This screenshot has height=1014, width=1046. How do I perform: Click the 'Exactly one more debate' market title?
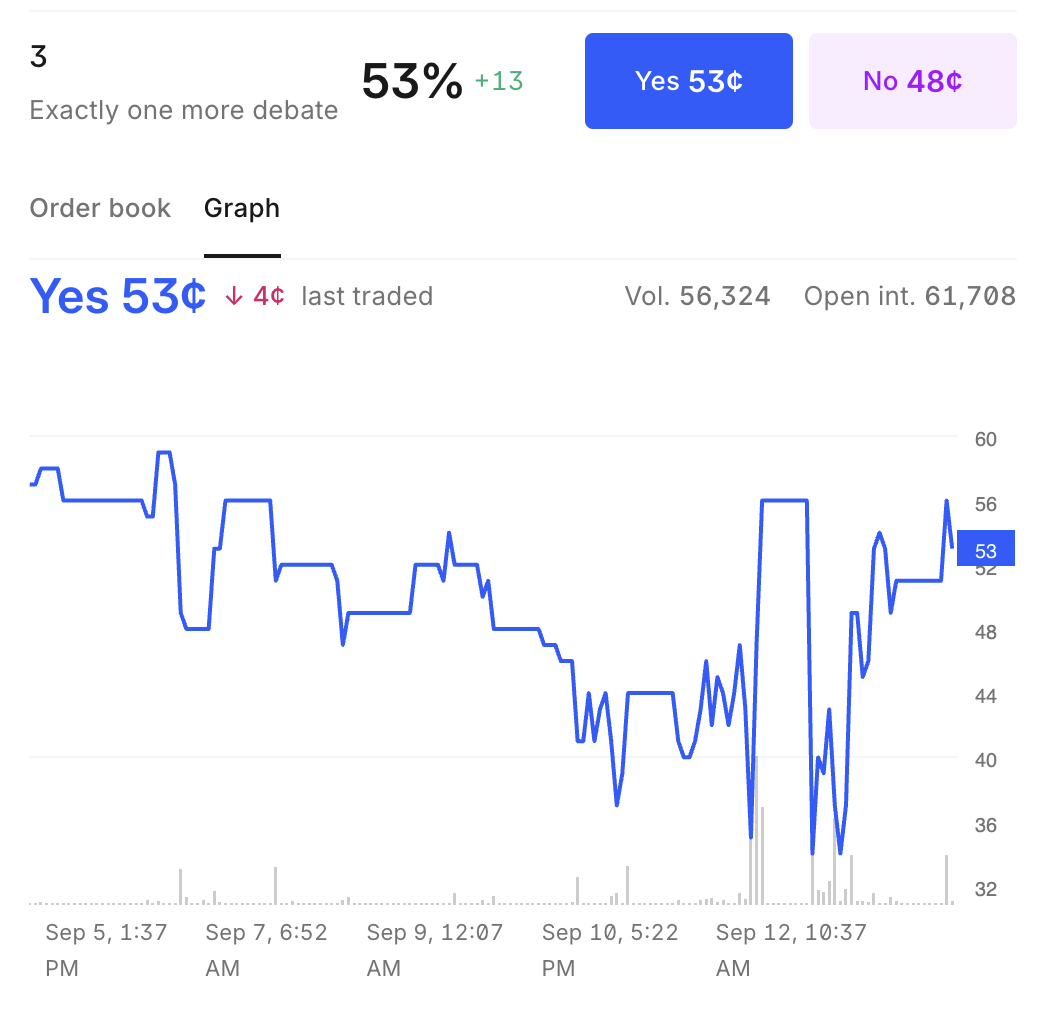click(x=184, y=110)
